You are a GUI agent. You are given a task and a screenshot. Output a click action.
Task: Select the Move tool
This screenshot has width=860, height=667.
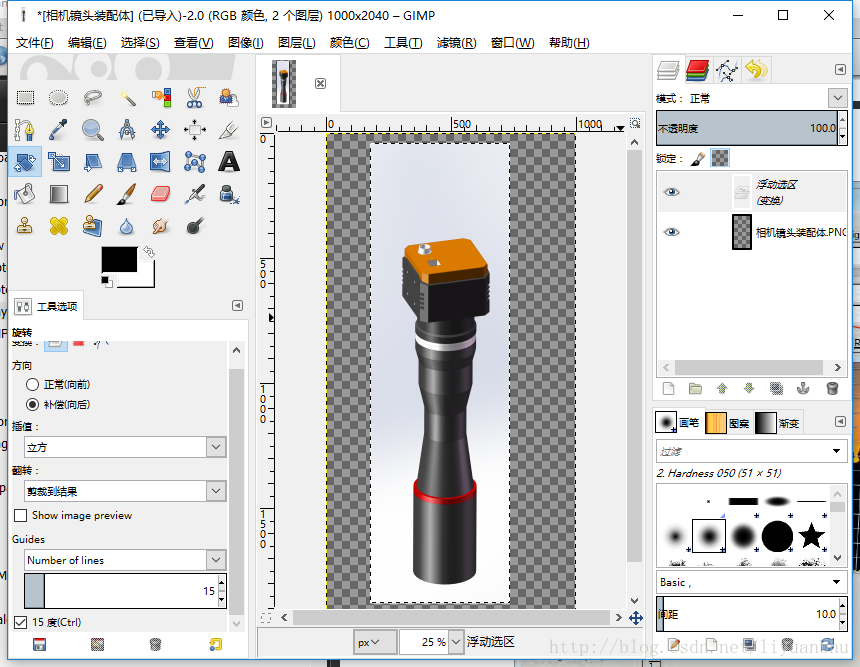[x=161, y=130]
